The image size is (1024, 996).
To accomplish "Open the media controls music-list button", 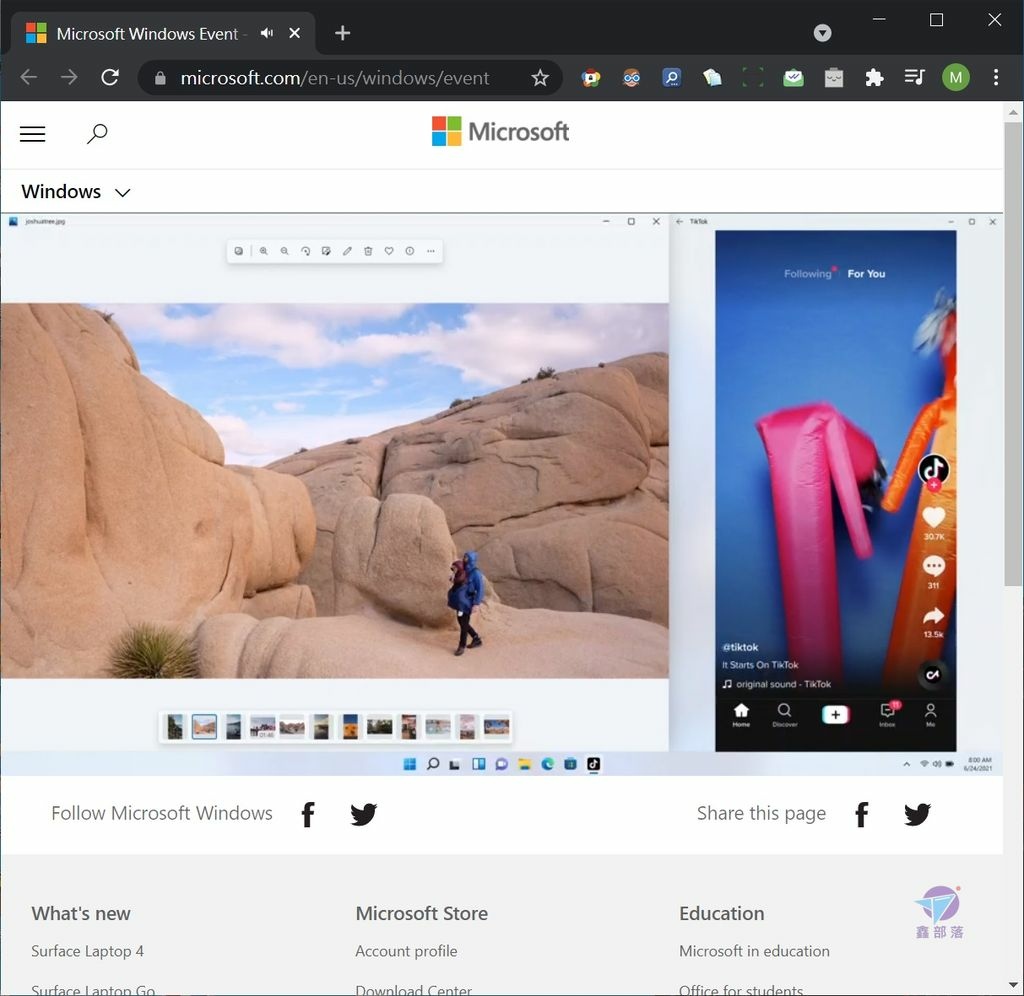I will pos(914,78).
